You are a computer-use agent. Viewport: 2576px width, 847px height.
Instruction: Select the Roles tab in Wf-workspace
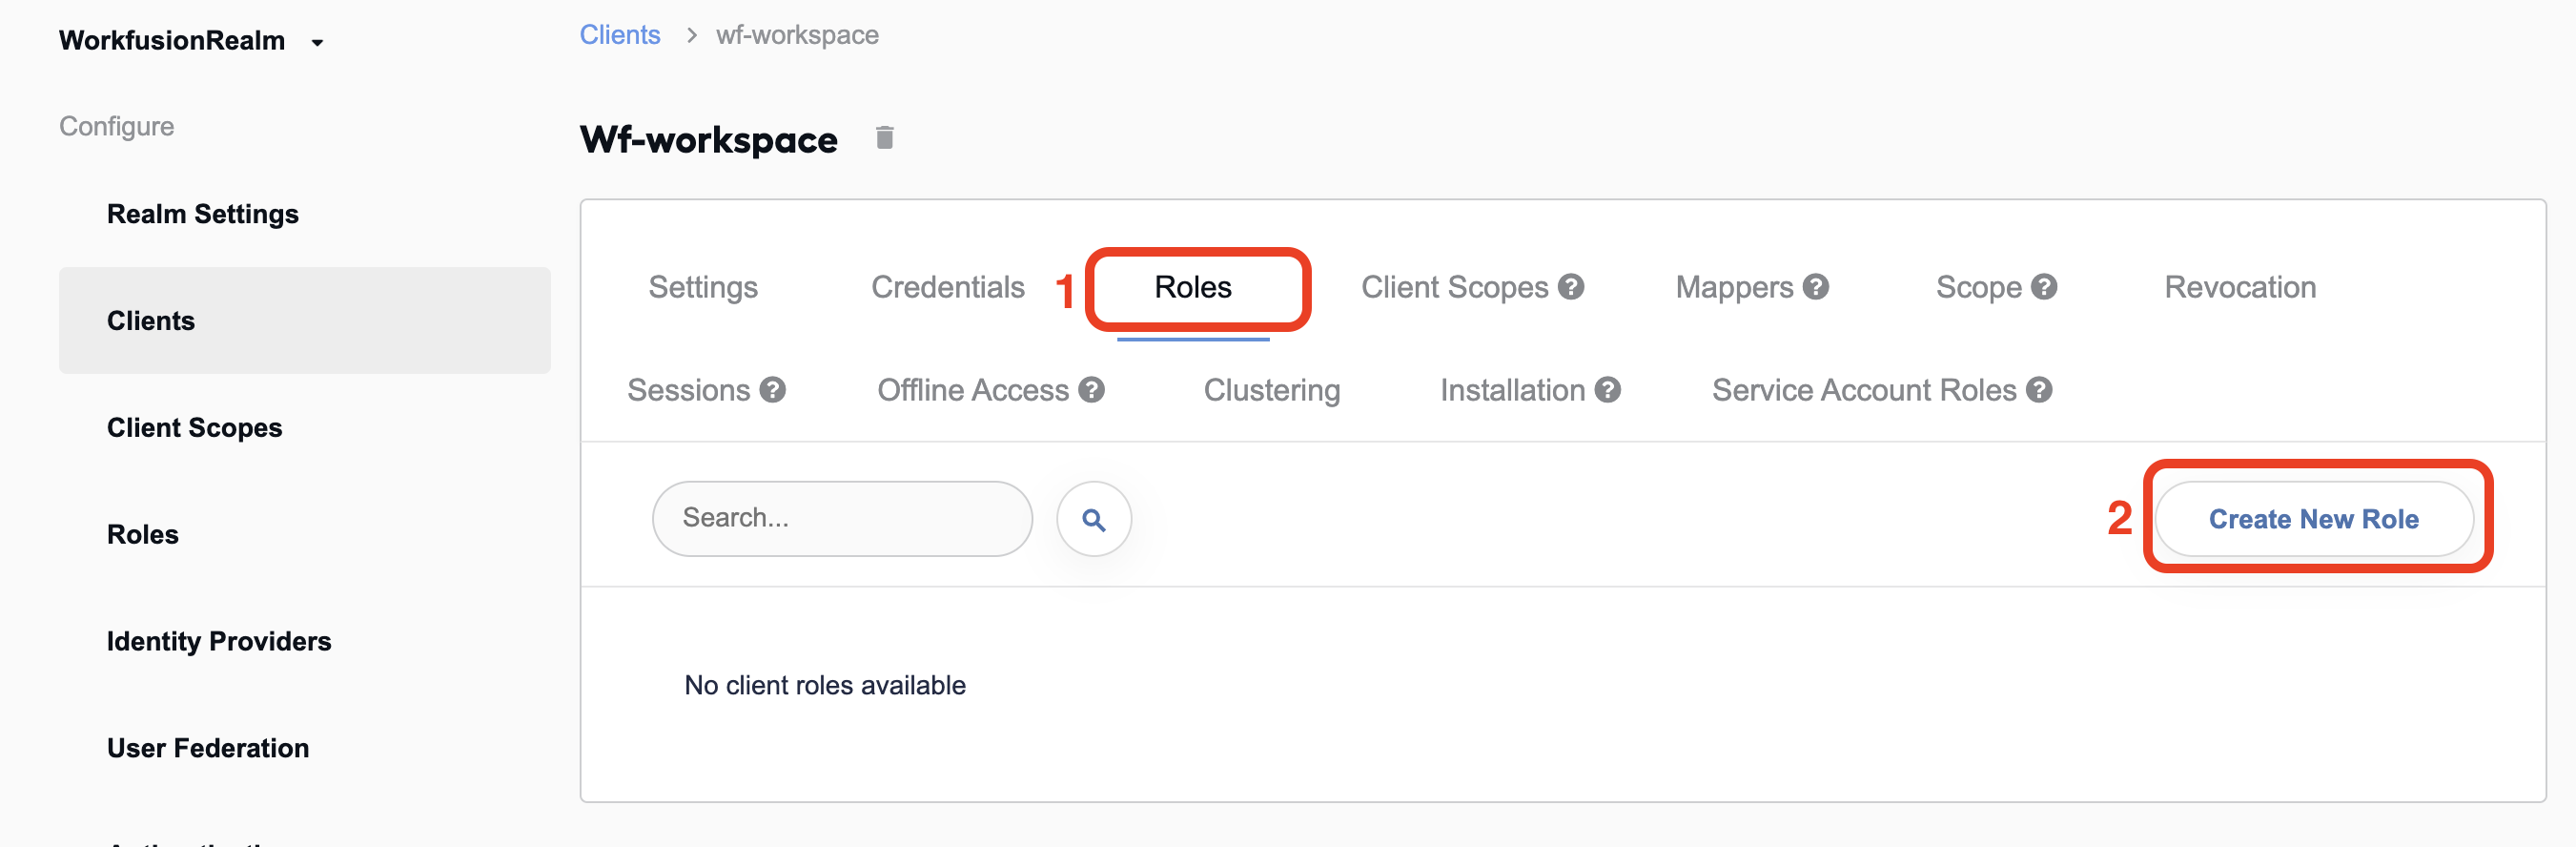point(1193,287)
